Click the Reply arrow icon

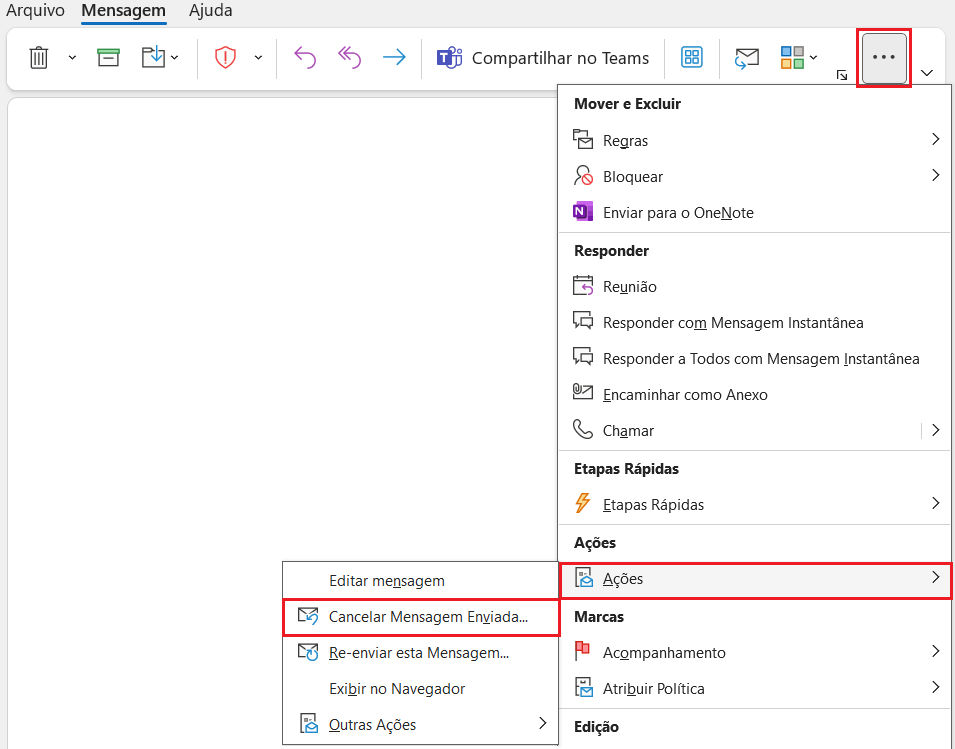(x=305, y=58)
